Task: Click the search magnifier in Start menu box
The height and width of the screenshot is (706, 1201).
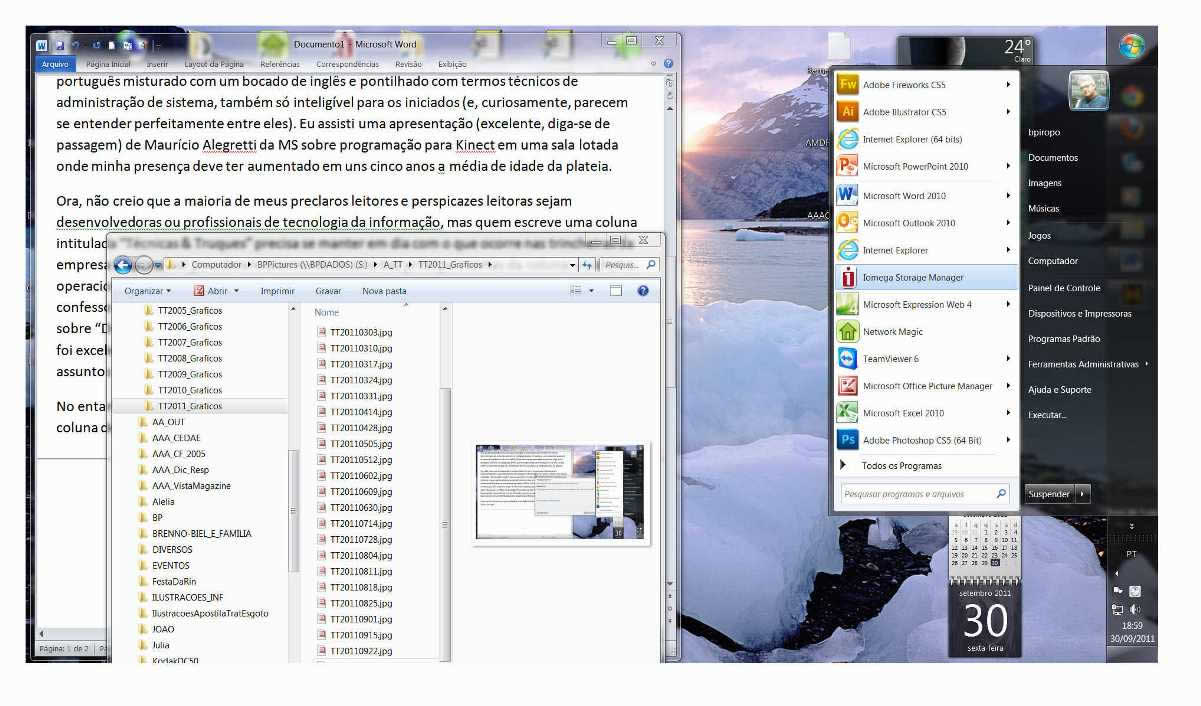Action: tap(1001, 494)
